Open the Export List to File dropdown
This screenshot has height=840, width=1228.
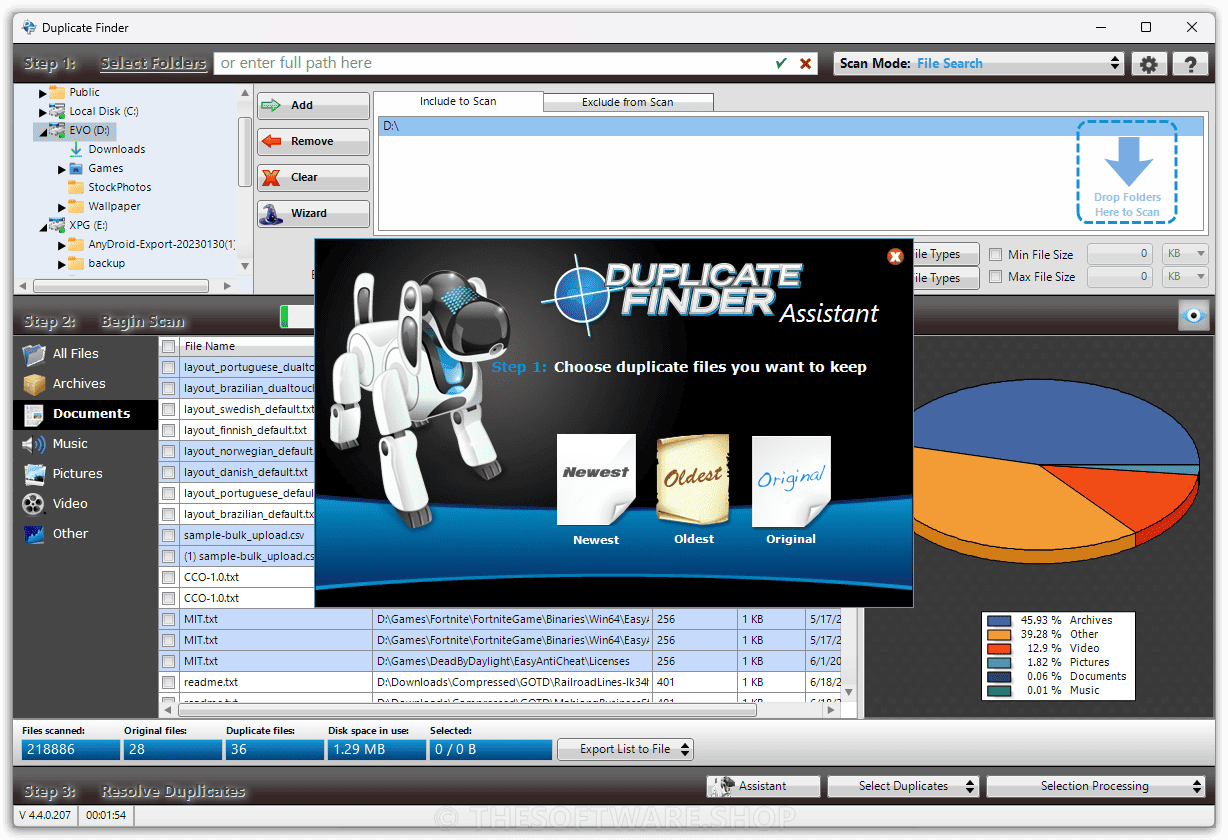pyautogui.click(x=624, y=749)
